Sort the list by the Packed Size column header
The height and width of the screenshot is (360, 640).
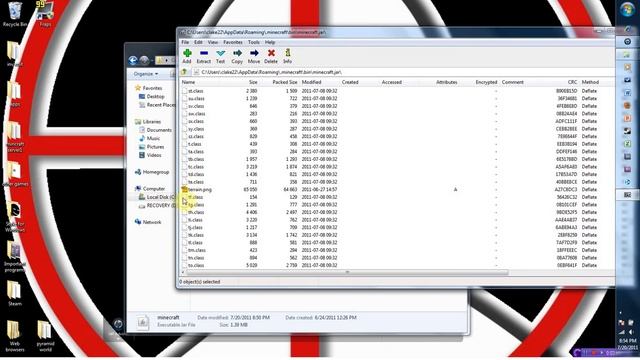[284, 82]
